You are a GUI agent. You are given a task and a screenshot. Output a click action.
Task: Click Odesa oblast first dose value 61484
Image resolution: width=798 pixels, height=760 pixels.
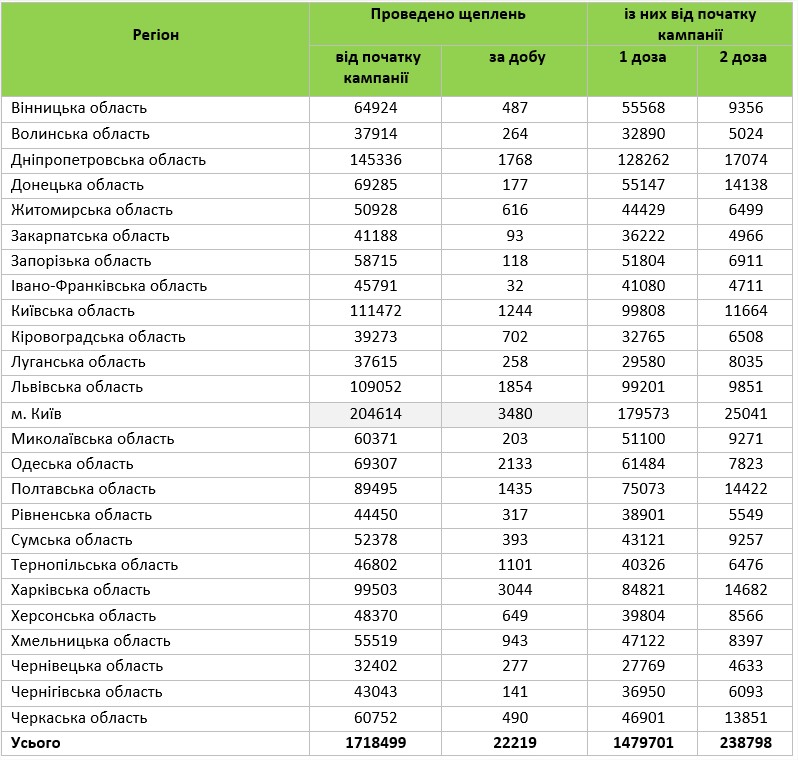point(642,464)
